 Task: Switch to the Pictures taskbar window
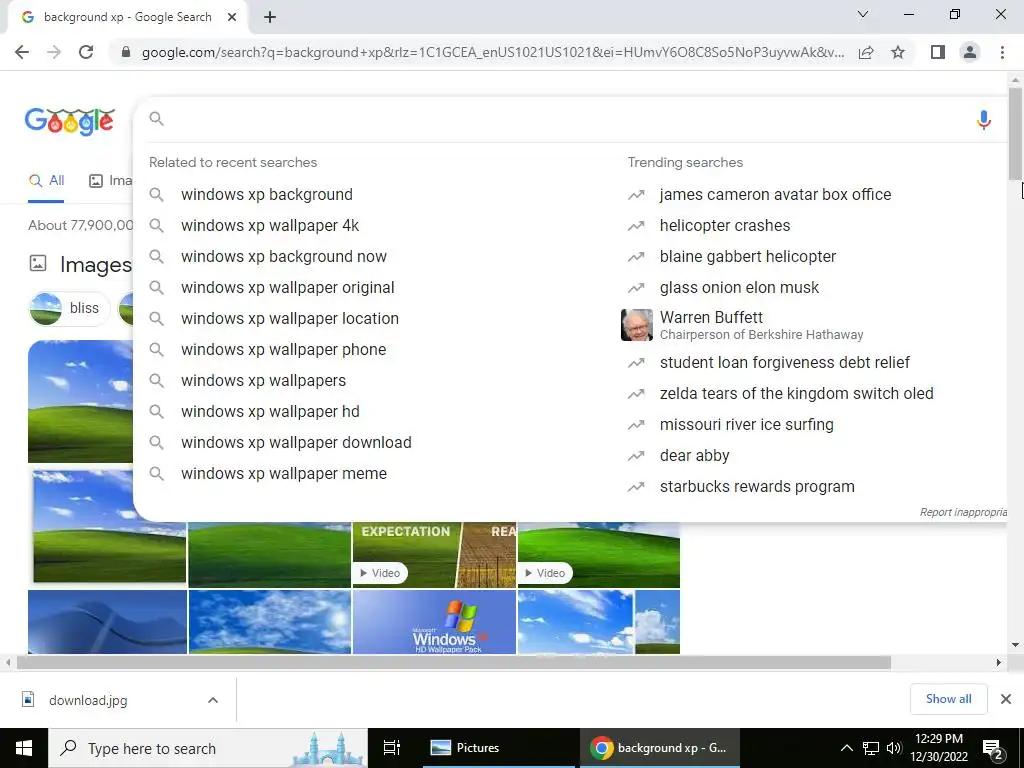tap(499, 748)
